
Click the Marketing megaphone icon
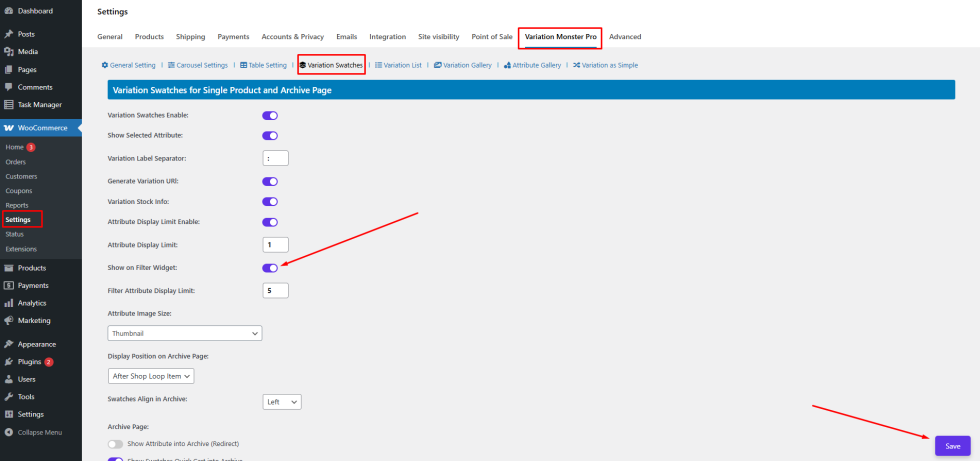9,320
